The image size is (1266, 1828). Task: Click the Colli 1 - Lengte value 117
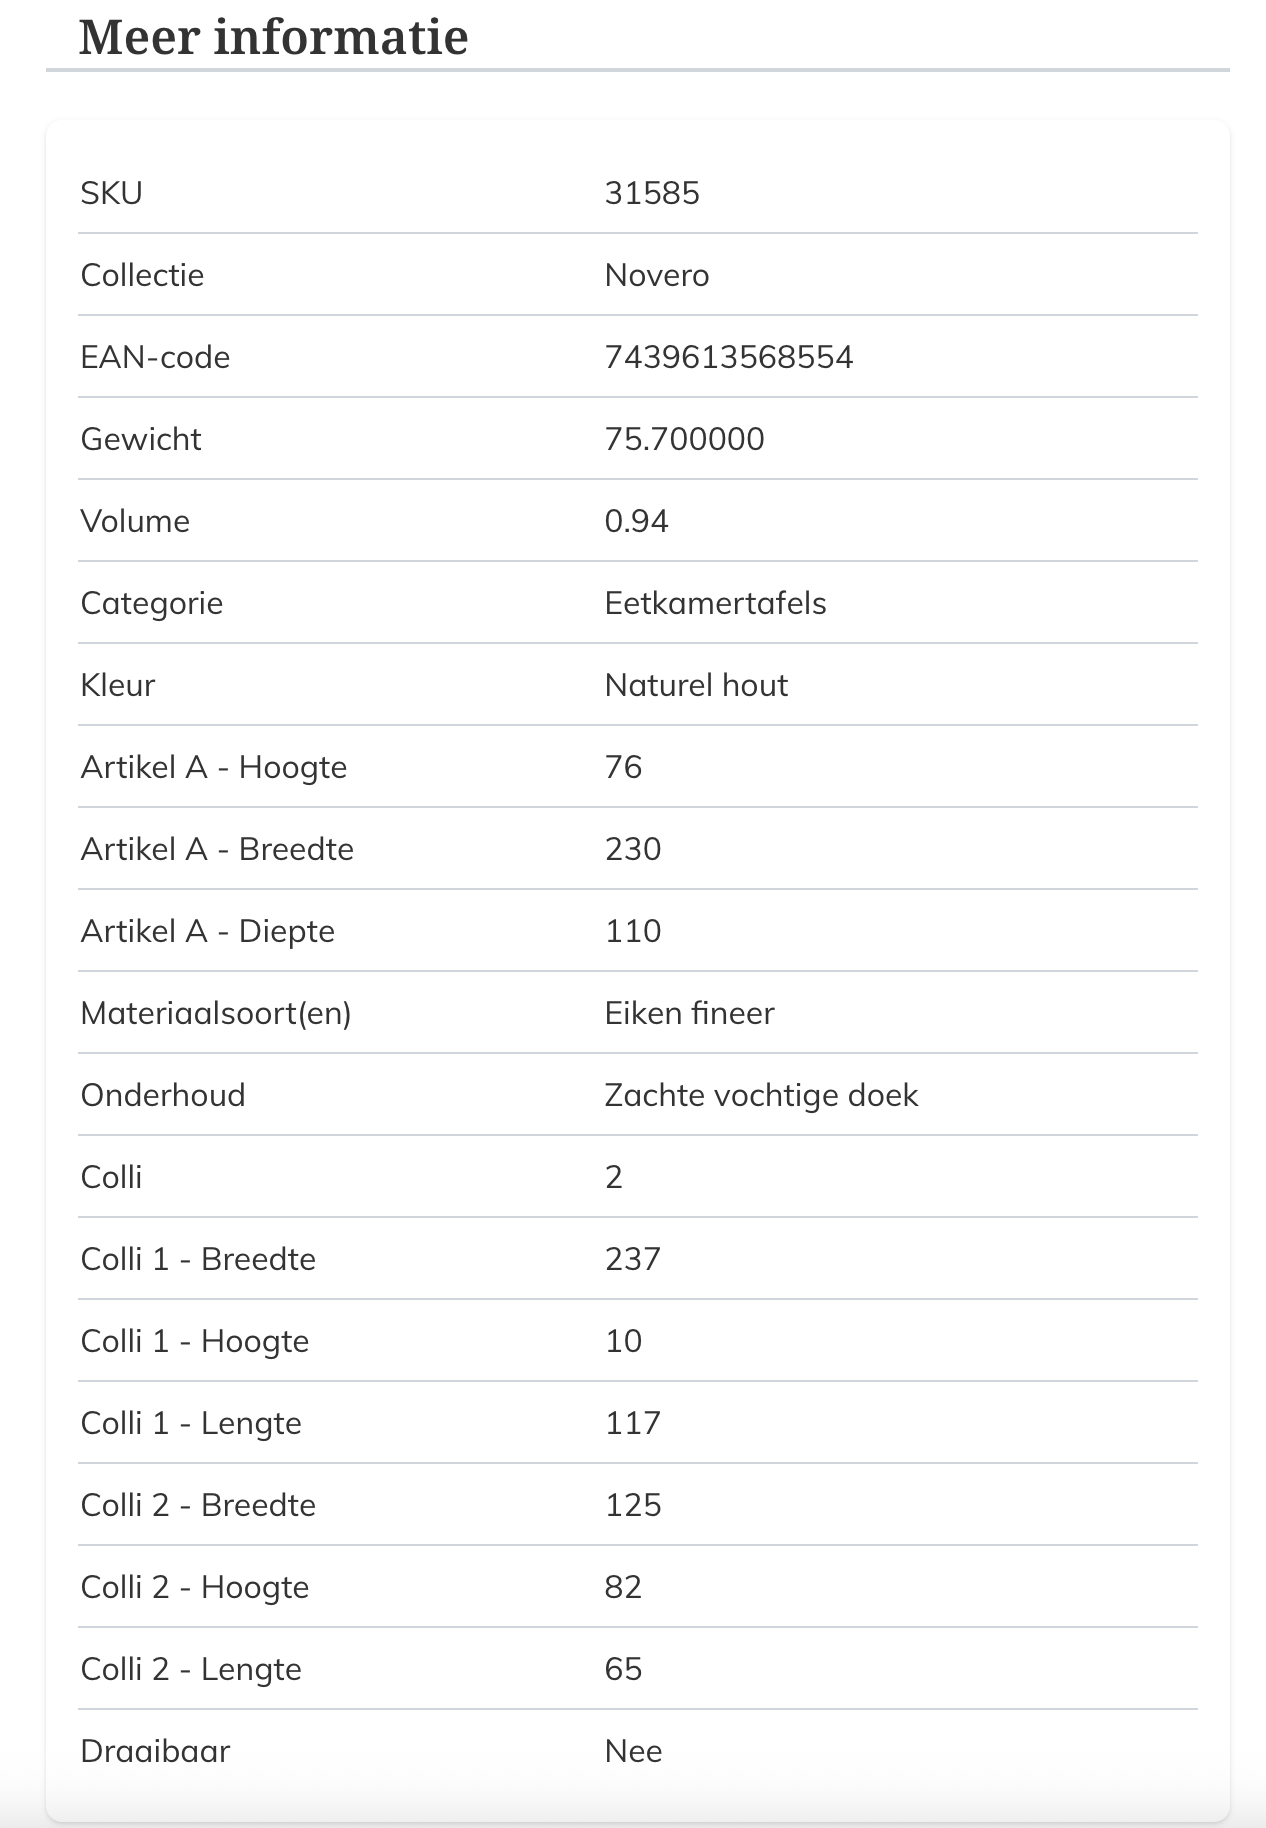[x=633, y=1423]
